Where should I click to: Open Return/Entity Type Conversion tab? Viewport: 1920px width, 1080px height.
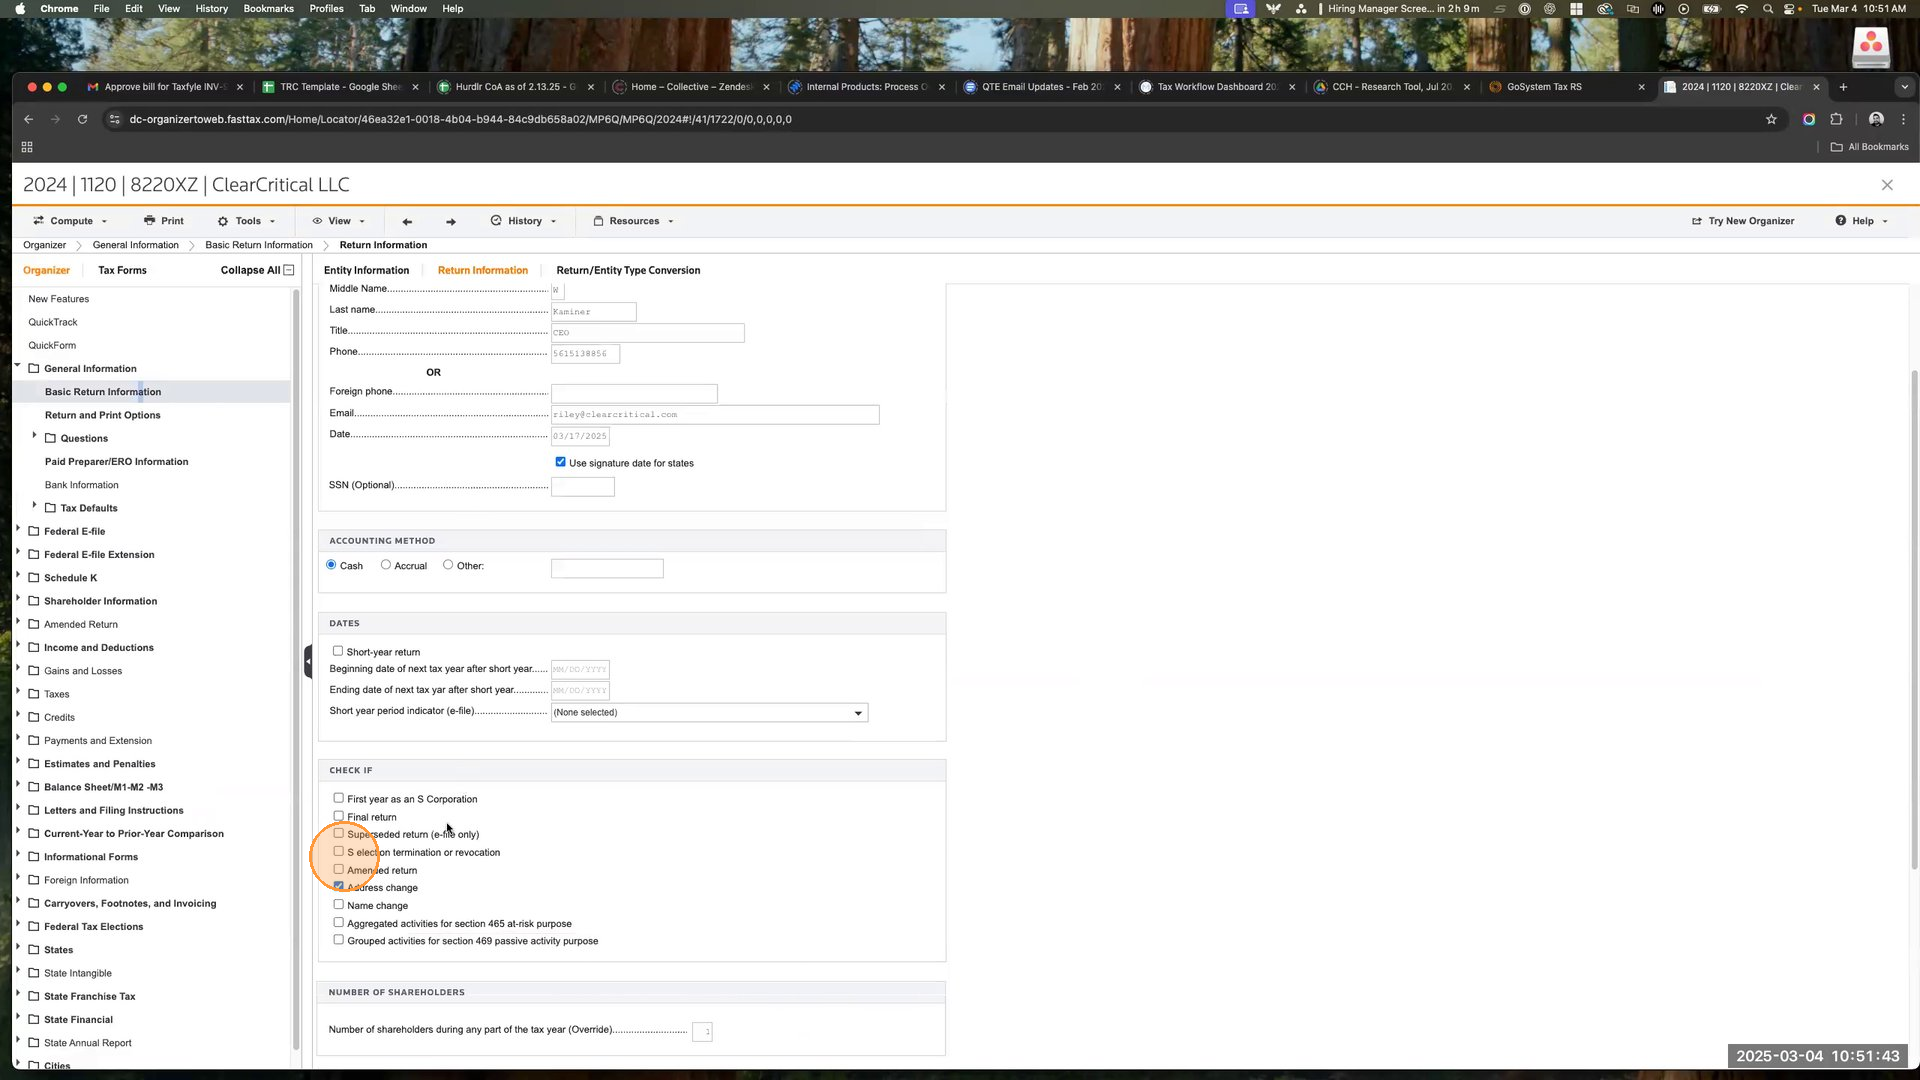point(628,270)
